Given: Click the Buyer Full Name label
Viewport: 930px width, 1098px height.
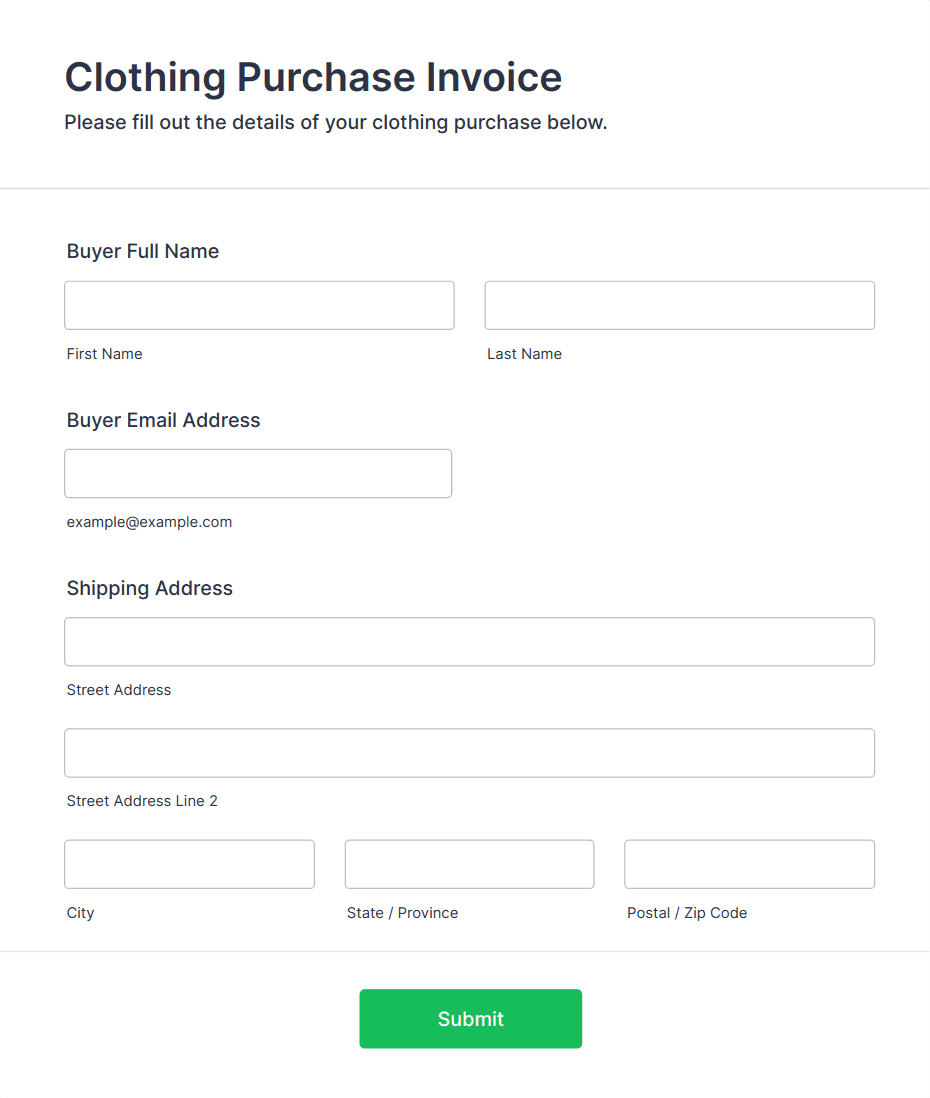Looking at the screenshot, I should pyautogui.click(x=143, y=251).
